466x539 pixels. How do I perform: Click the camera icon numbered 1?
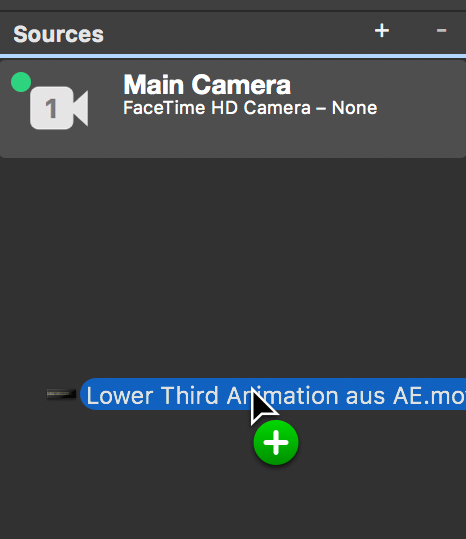pyautogui.click(x=59, y=108)
